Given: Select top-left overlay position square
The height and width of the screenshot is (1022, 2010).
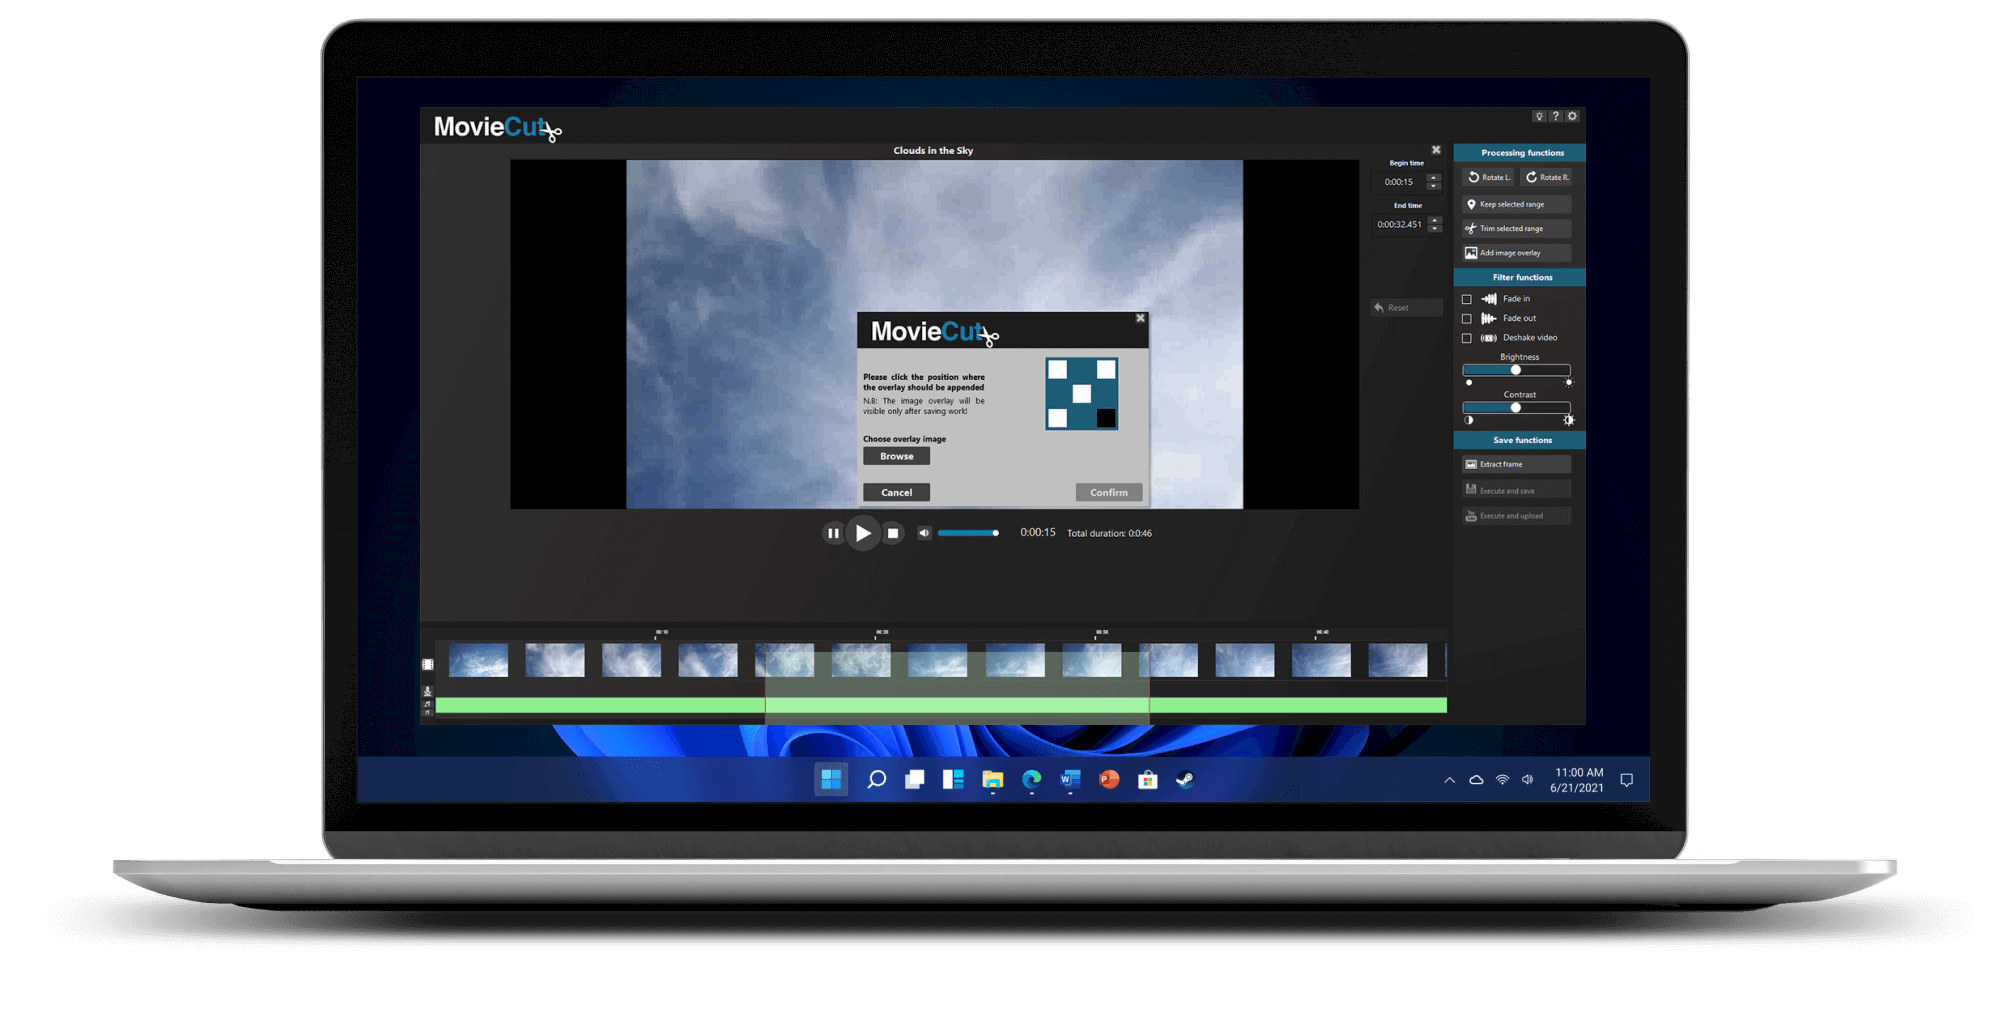Looking at the screenshot, I should (x=1058, y=370).
